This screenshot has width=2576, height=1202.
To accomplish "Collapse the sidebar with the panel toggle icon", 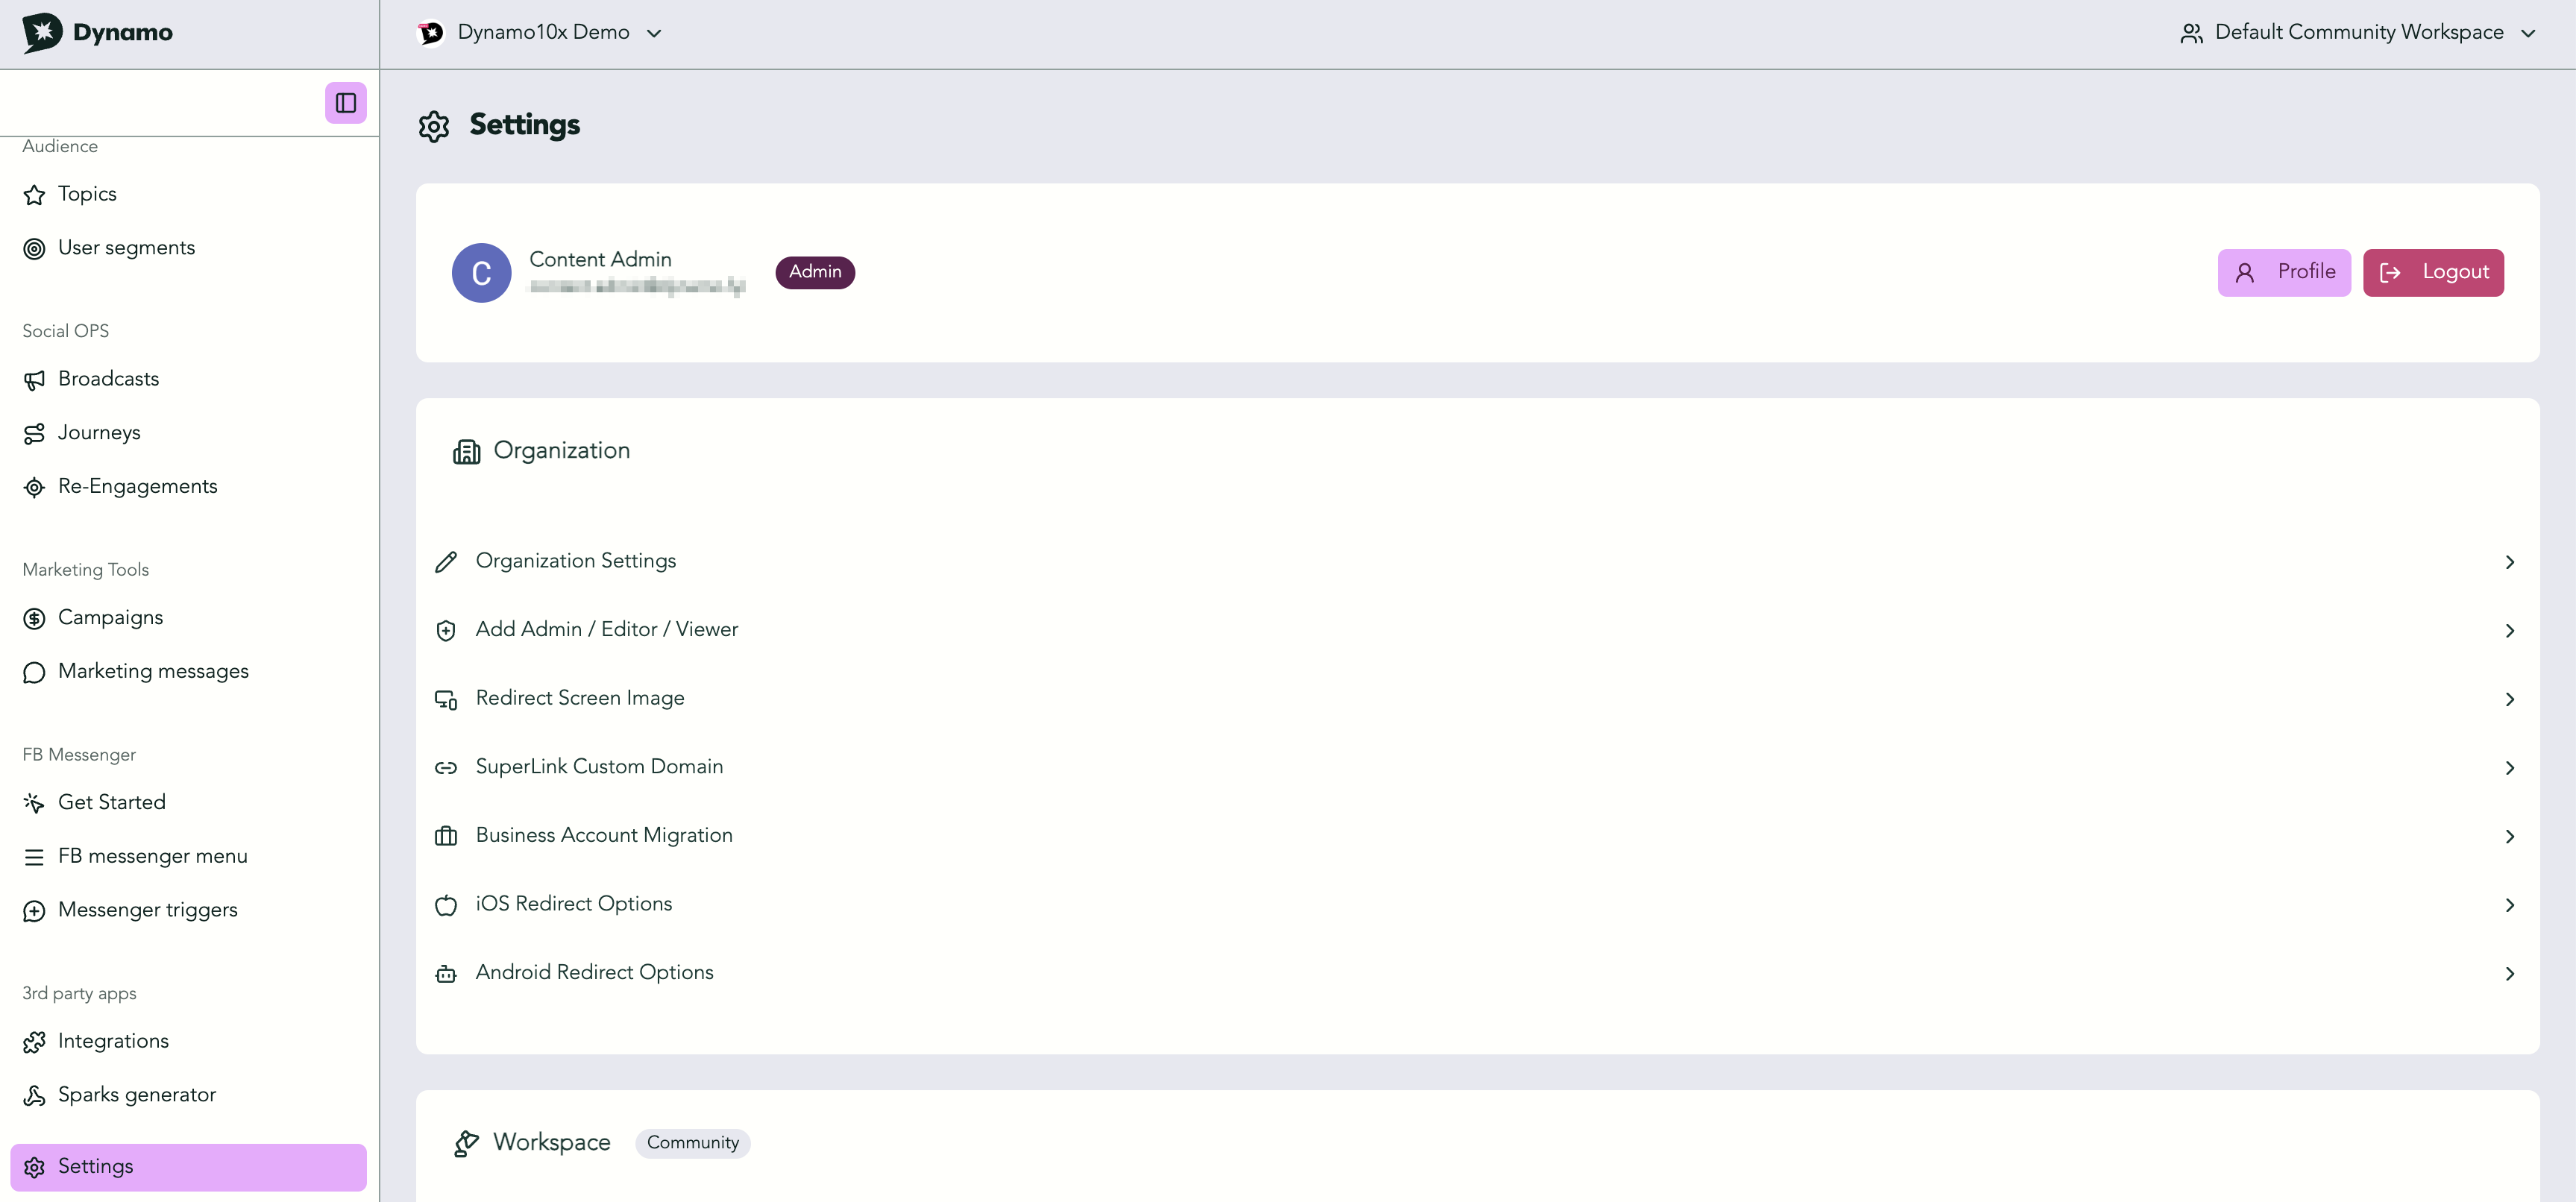I will point(345,103).
